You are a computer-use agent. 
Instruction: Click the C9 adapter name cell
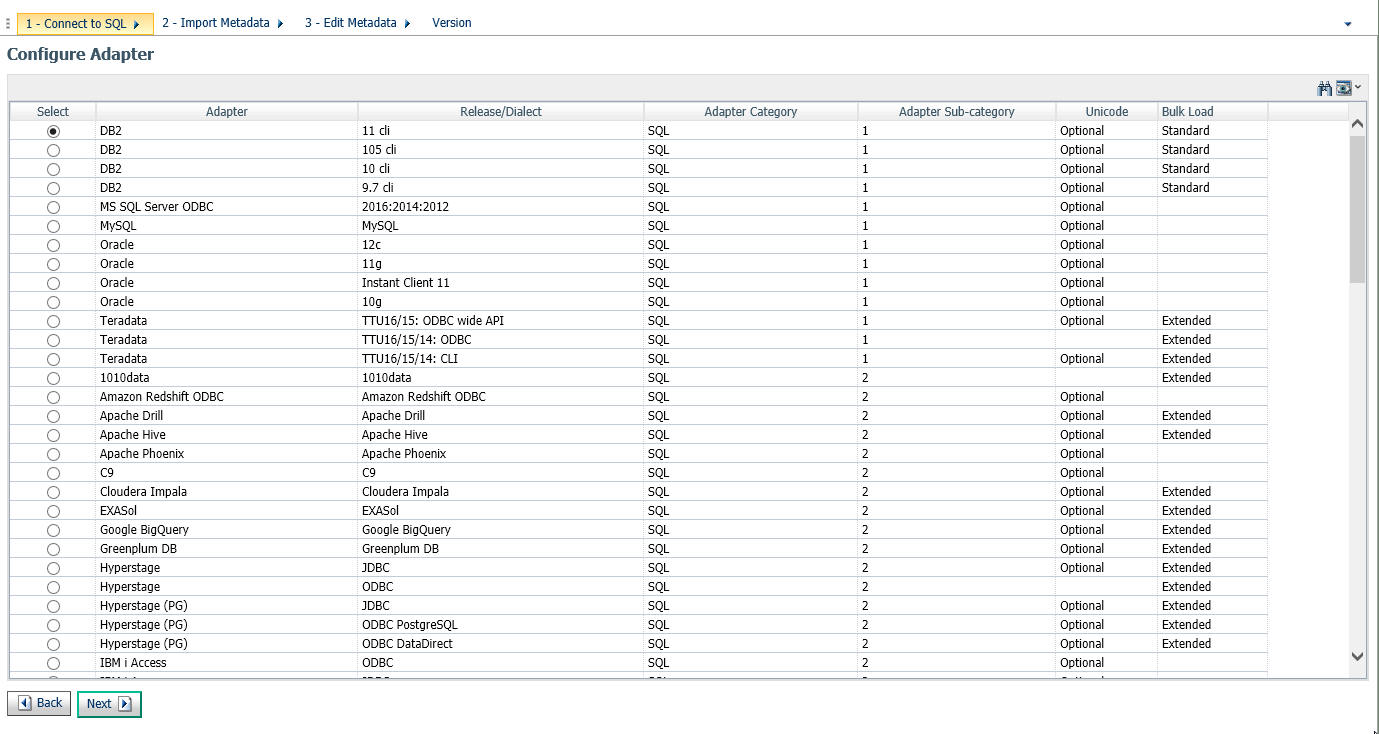click(x=227, y=473)
